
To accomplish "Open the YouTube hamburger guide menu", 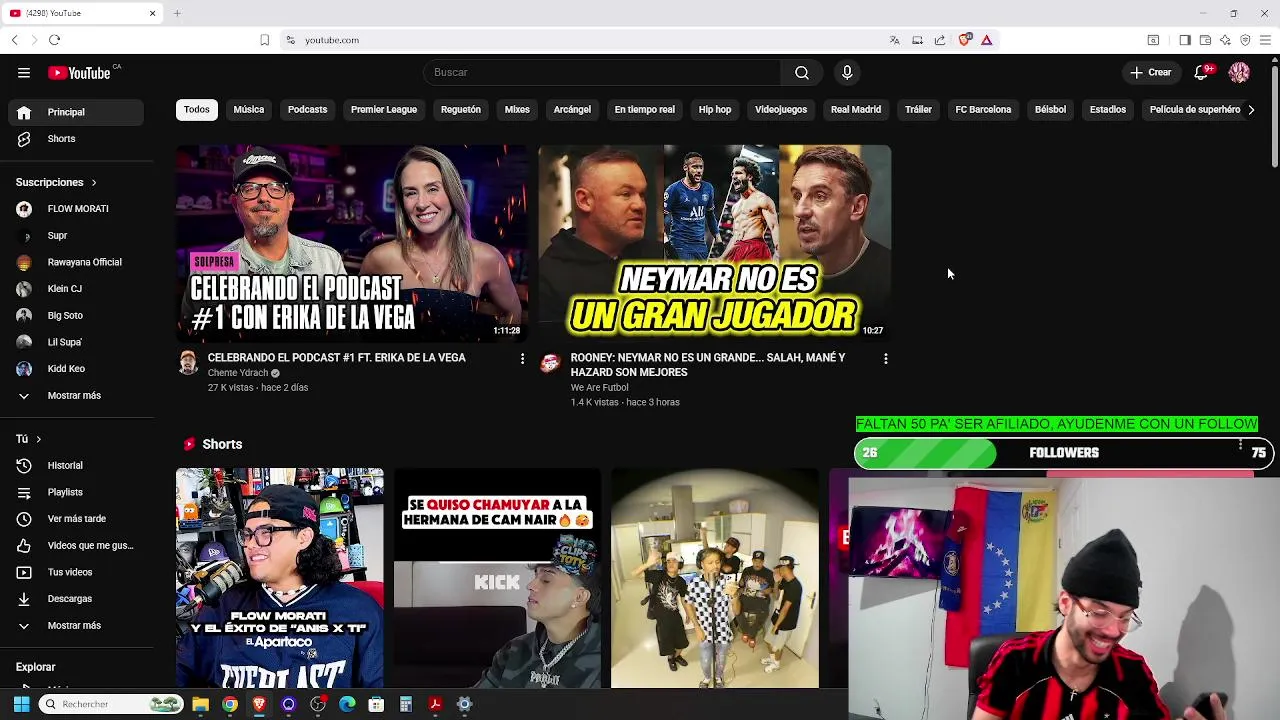I will pyautogui.click(x=24, y=72).
